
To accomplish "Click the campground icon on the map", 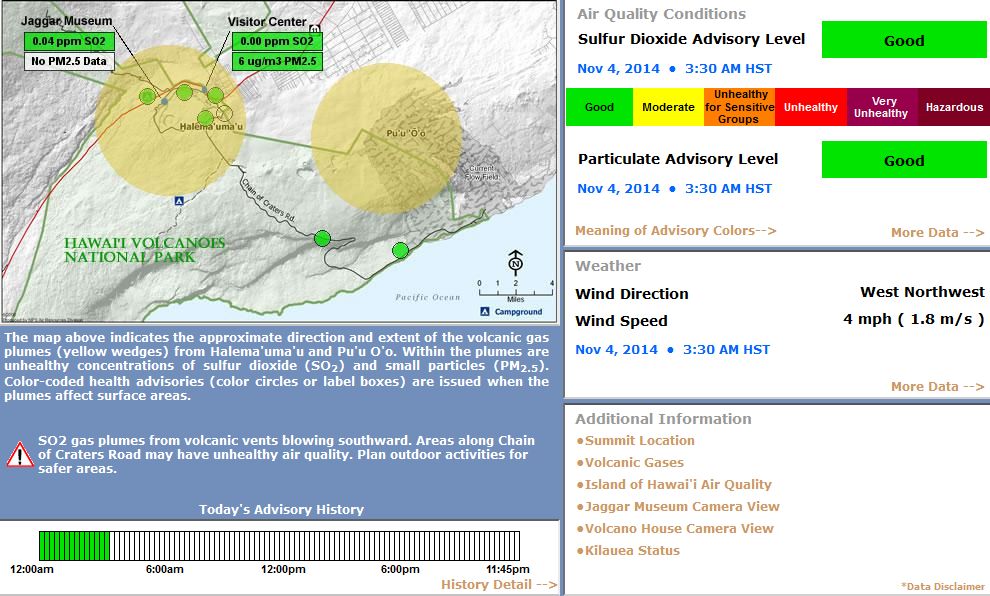I will pos(179,201).
